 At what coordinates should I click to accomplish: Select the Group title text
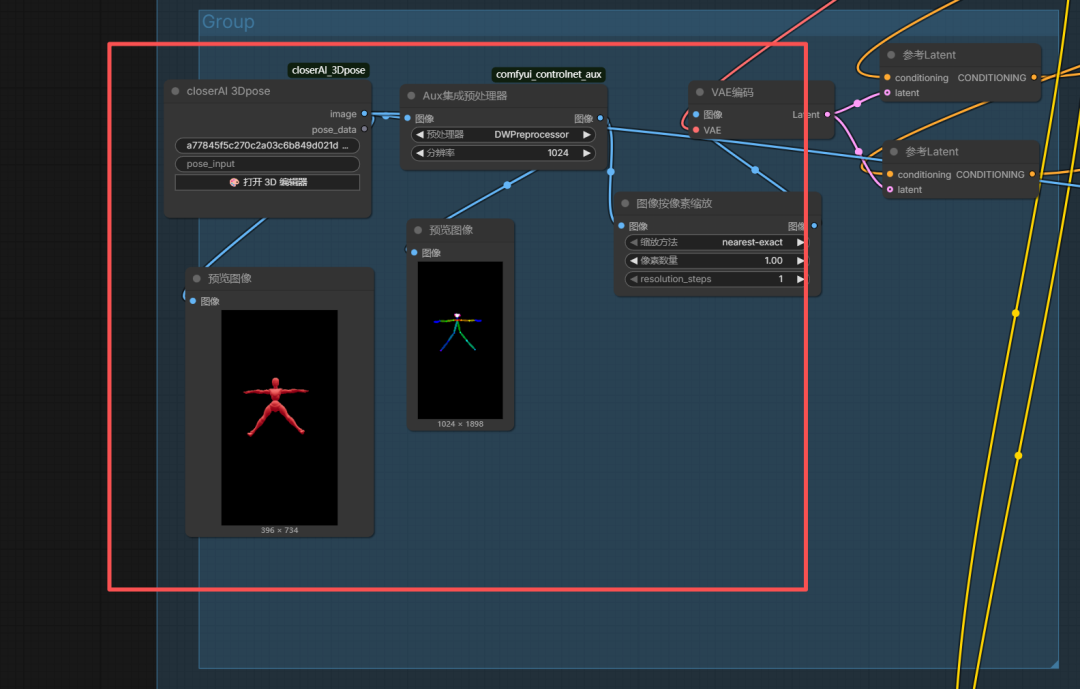[228, 22]
